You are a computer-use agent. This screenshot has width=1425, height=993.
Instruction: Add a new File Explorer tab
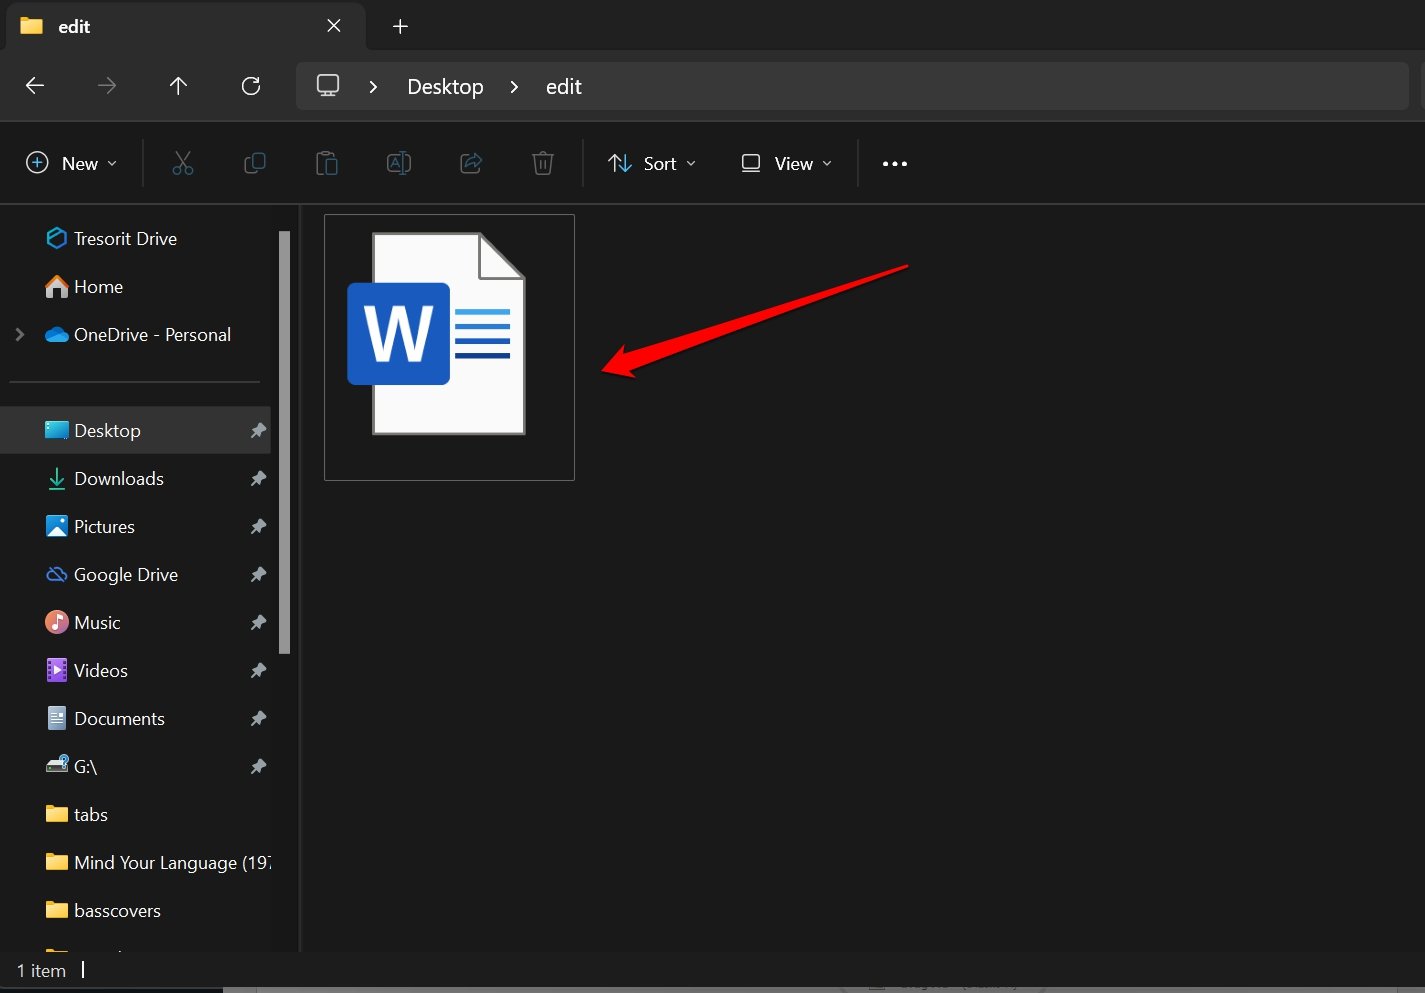coord(400,26)
